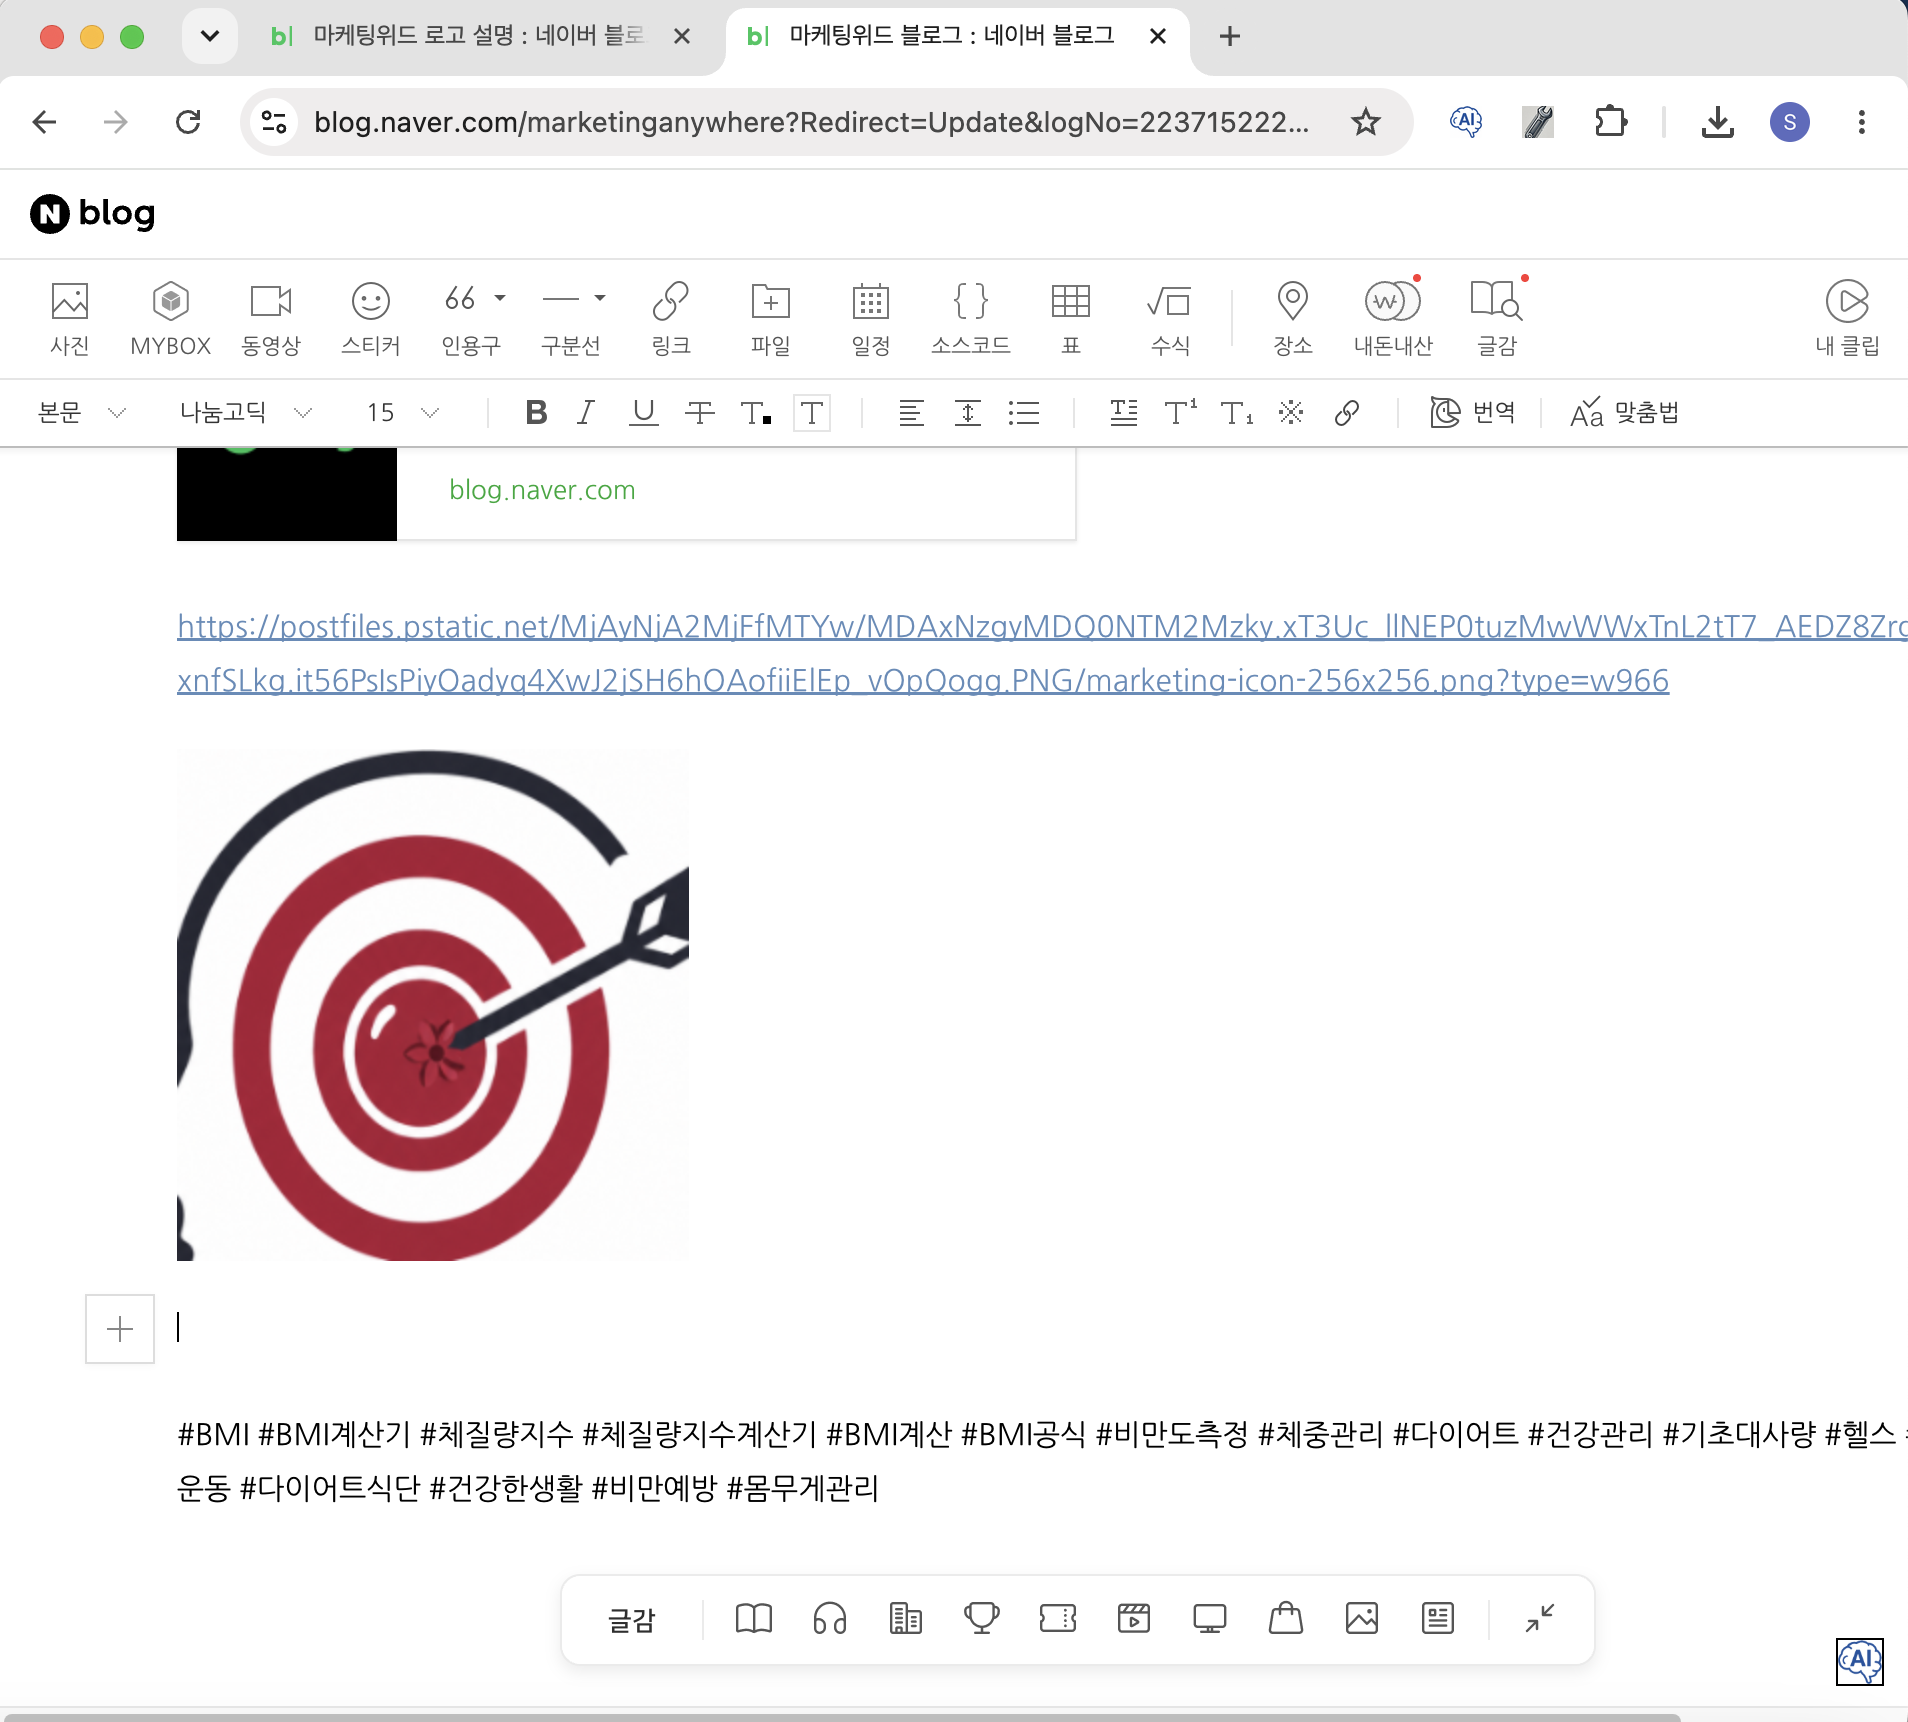Select music headphones in 글감 bar

pos(830,1618)
